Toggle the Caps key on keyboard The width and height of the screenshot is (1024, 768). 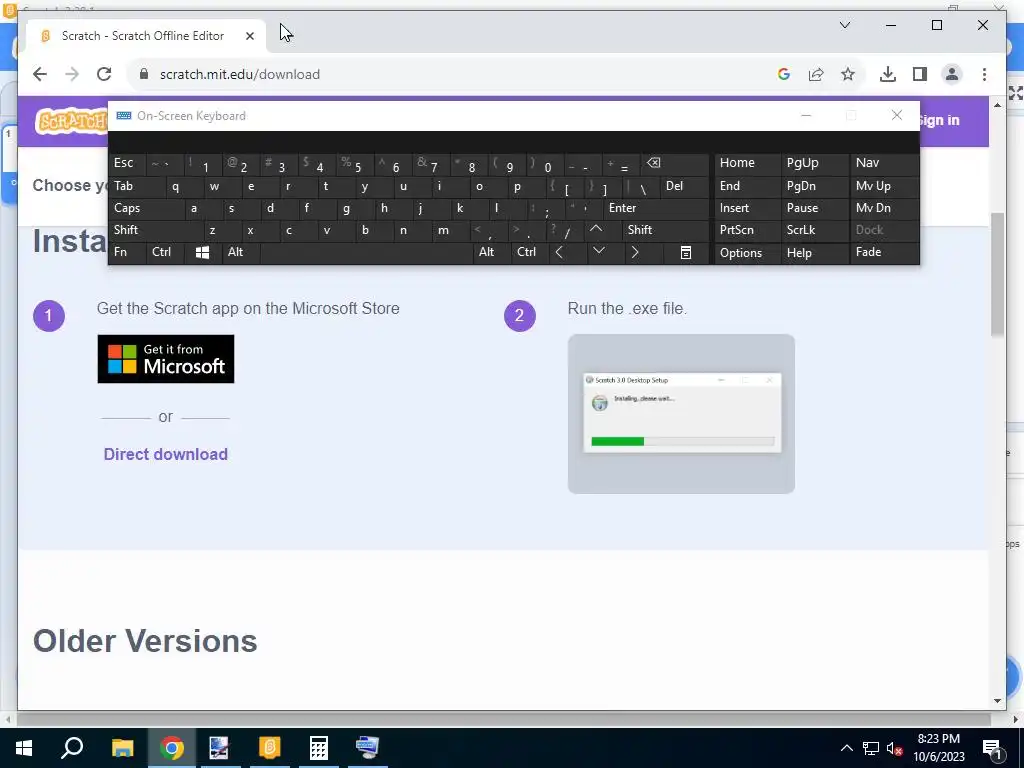[x=146, y=208]
